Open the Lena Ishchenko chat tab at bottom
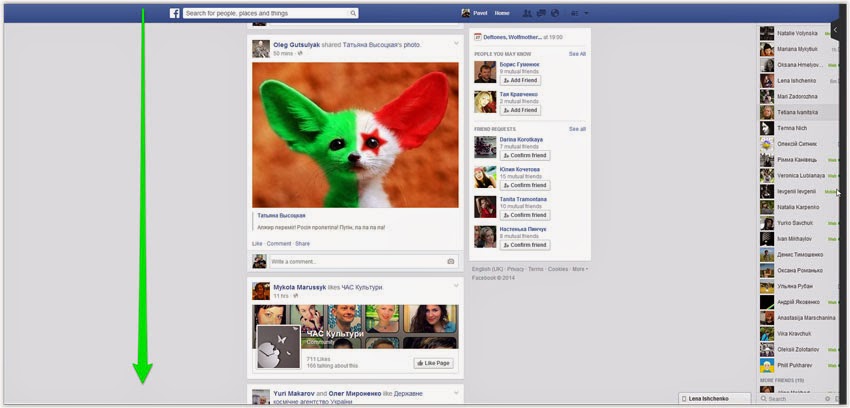This screenshot has height=408, width=850. coord(714,399)
